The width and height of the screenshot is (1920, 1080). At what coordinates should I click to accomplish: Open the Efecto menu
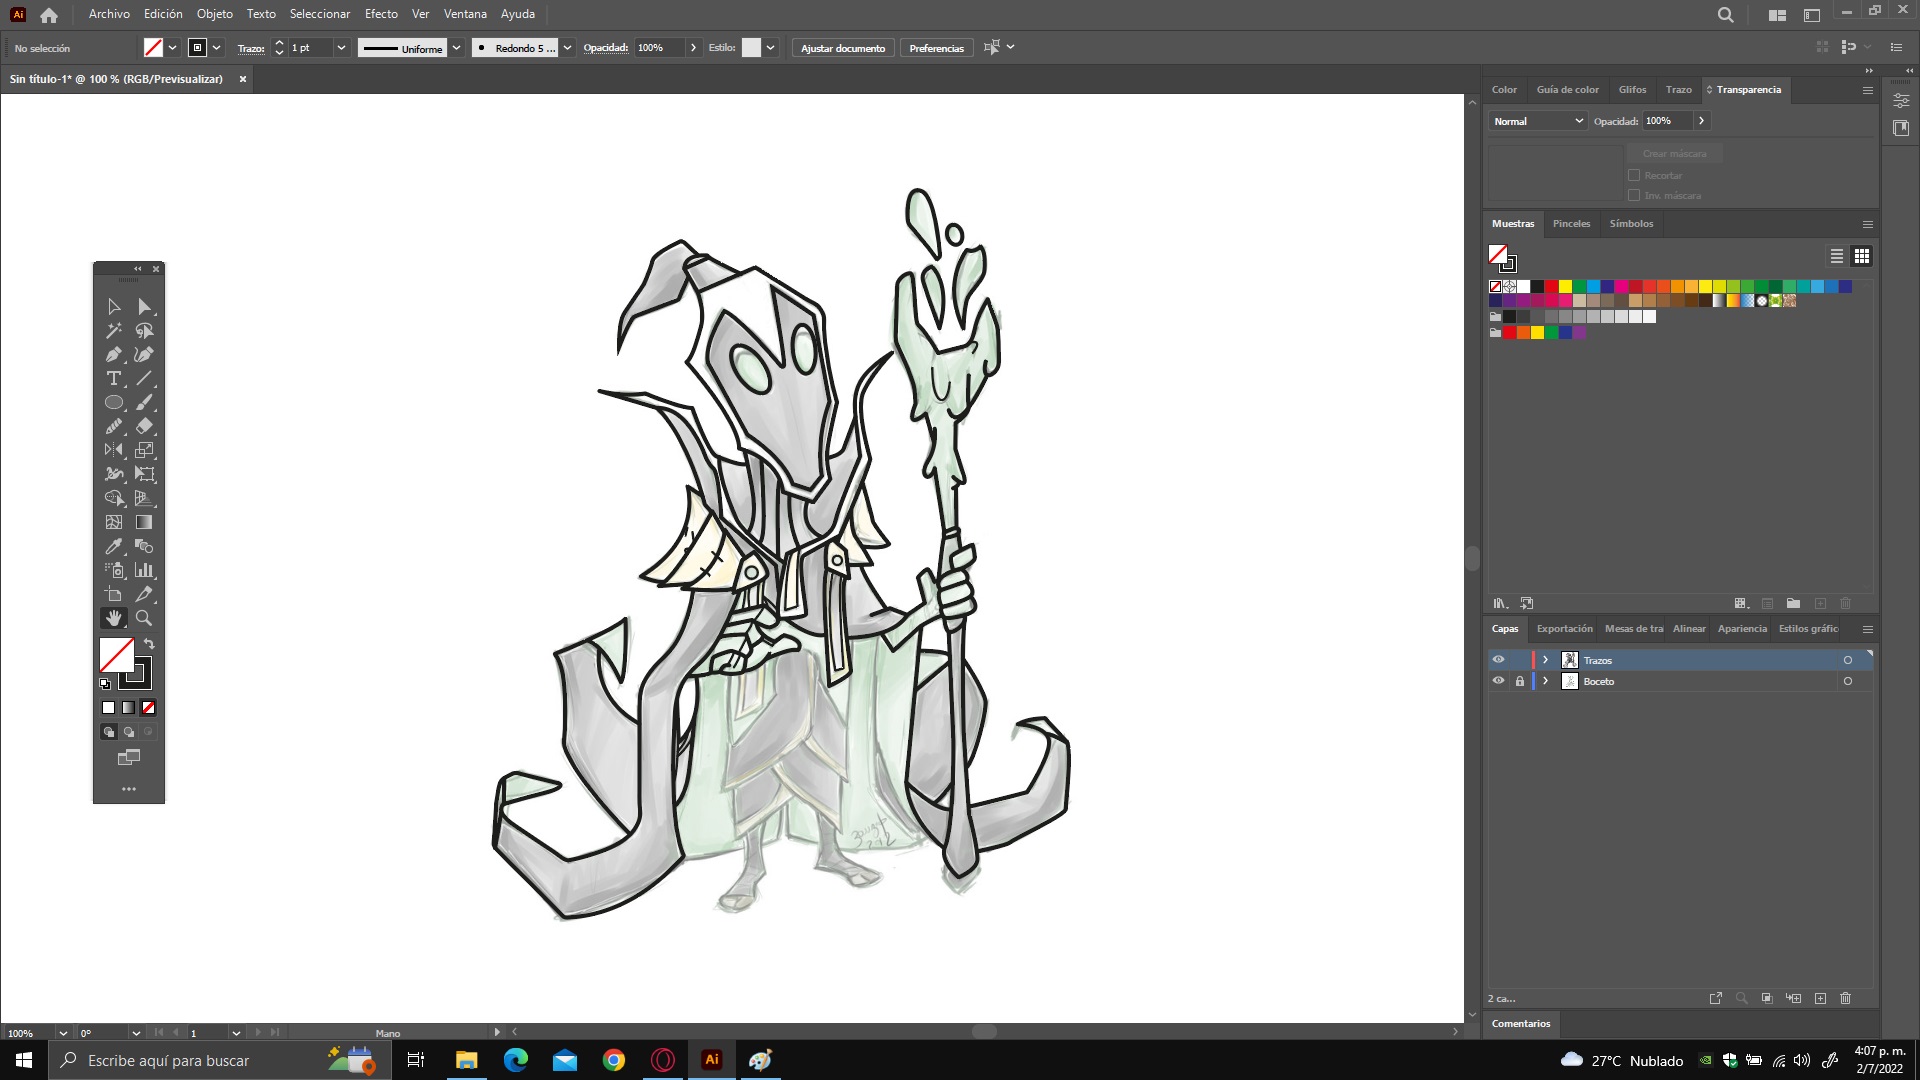point(381,14)
